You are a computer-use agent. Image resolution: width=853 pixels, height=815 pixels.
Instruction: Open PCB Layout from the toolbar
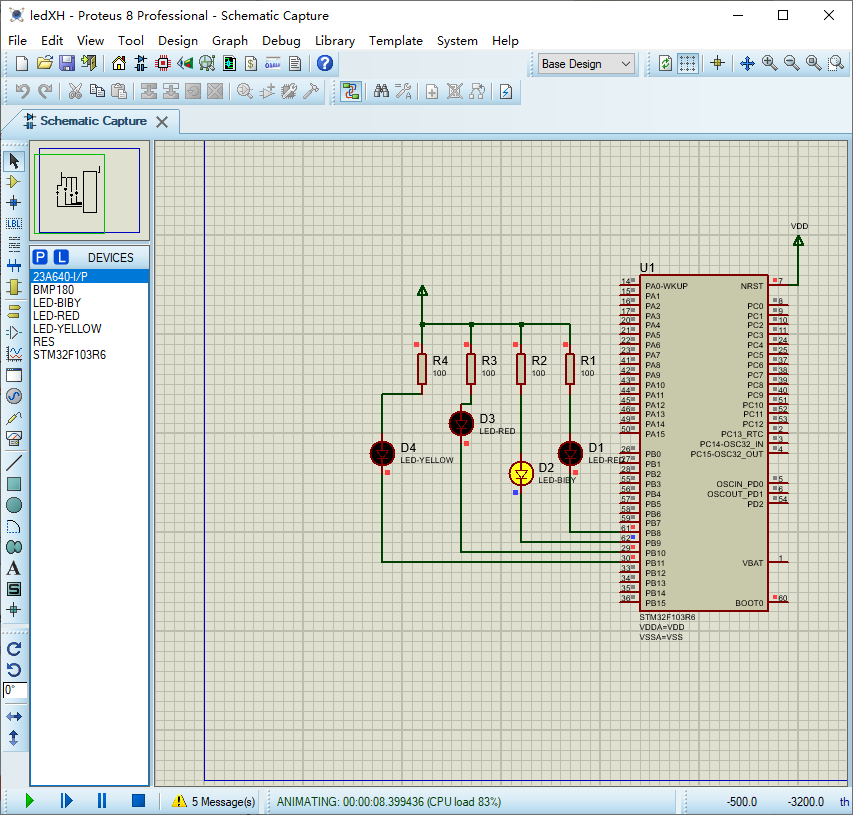[163, 64]
